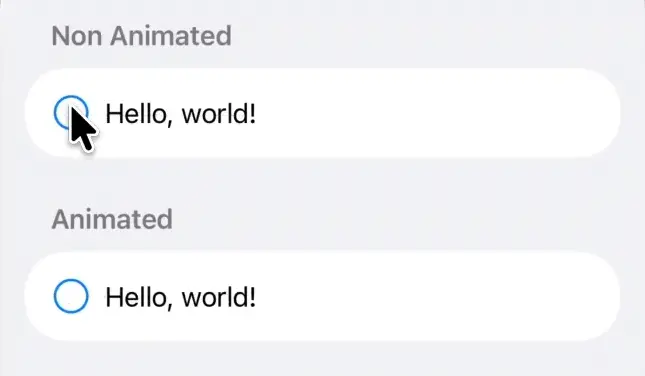Mark the first Hello, world! item complete

71,112
